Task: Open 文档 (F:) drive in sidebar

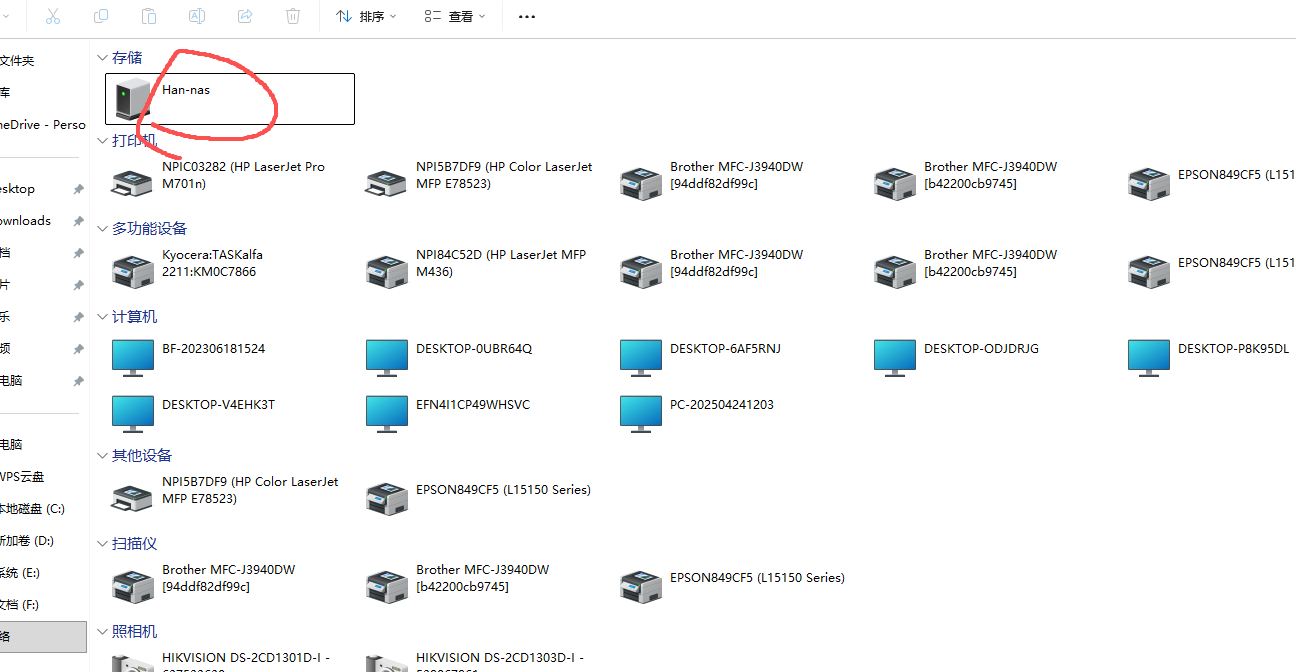Action: click(43, 605)
